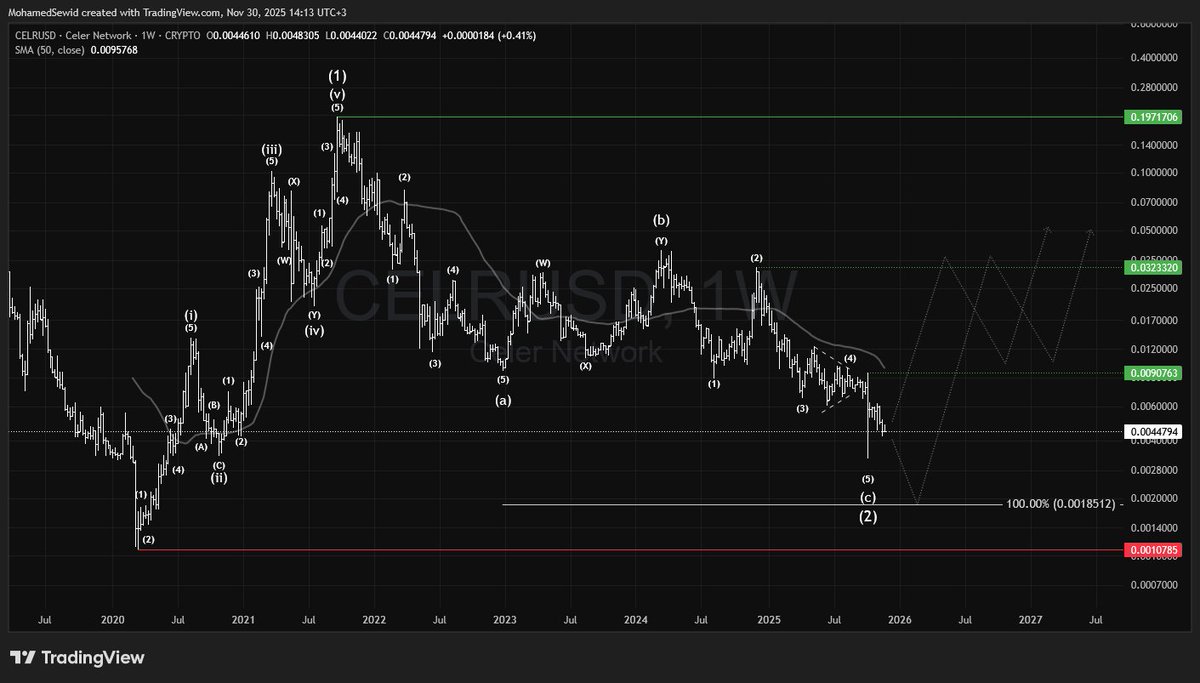This screenshot has height=683, width=1200.
Task: Click the 0.0120000 price axis tick
Action: pyautogui.click(x=1156, y=350)
